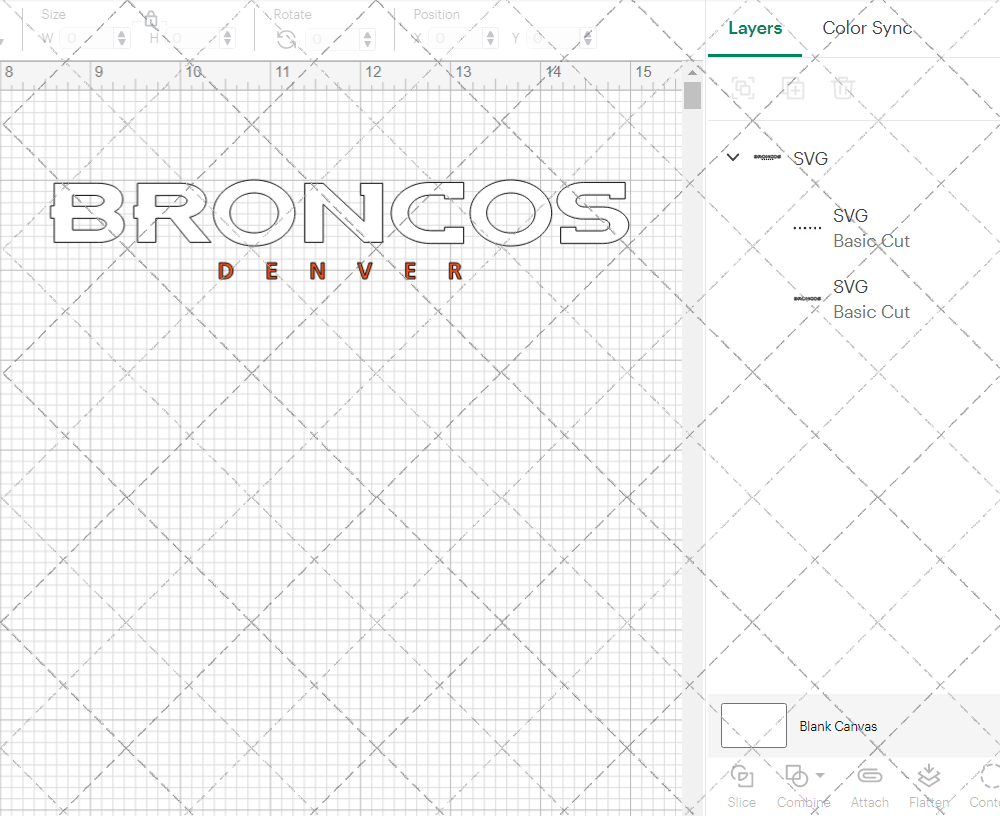The width and height of the screenshot is (1000, 816).
Task: Click the Rotate angle input field
Action: point(334,39)
